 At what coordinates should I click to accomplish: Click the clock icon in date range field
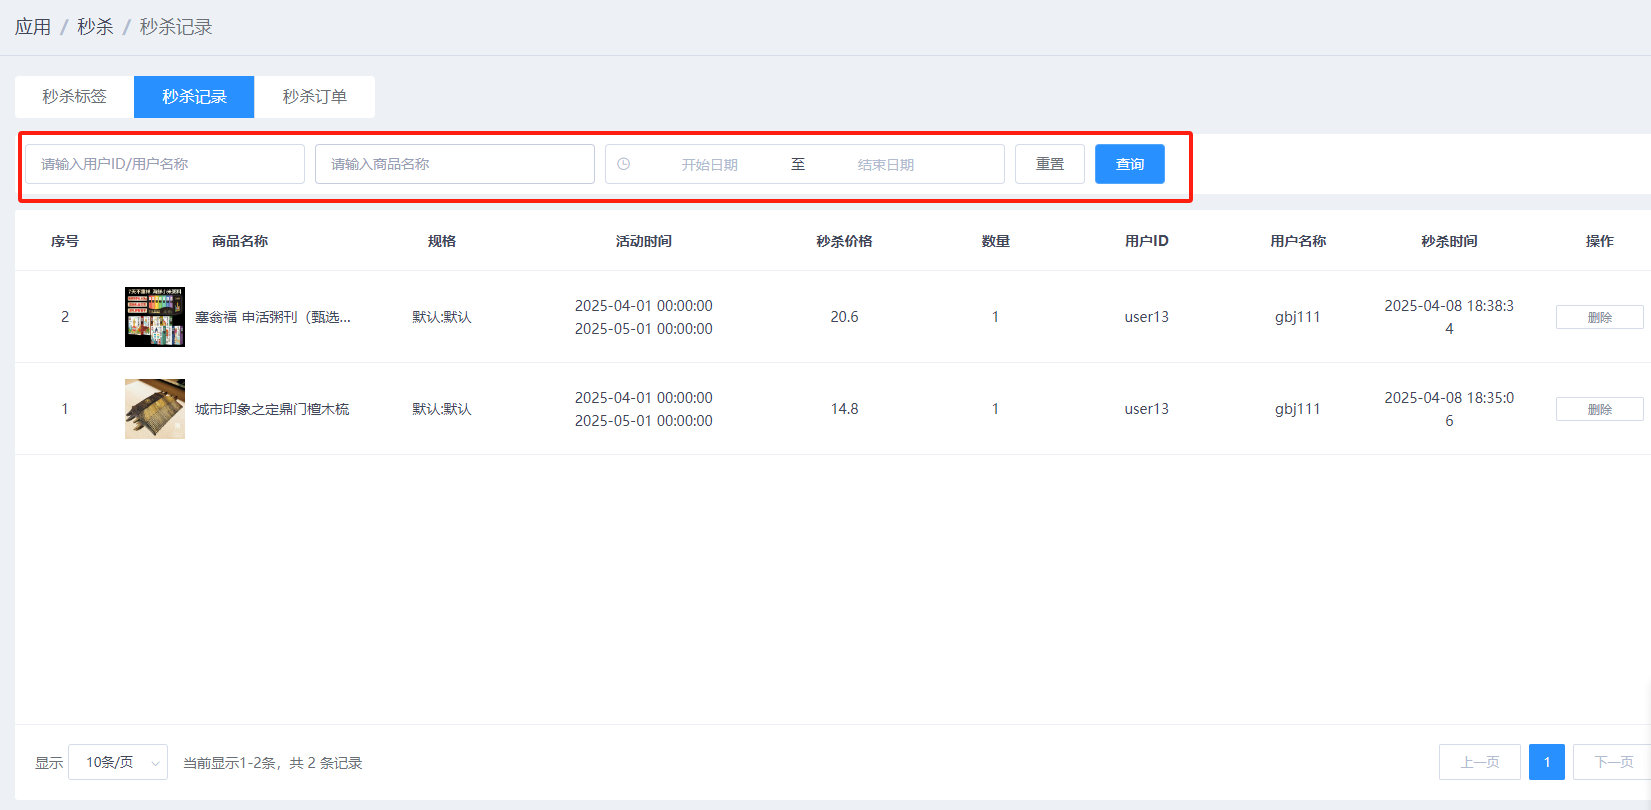coord(623,164)
